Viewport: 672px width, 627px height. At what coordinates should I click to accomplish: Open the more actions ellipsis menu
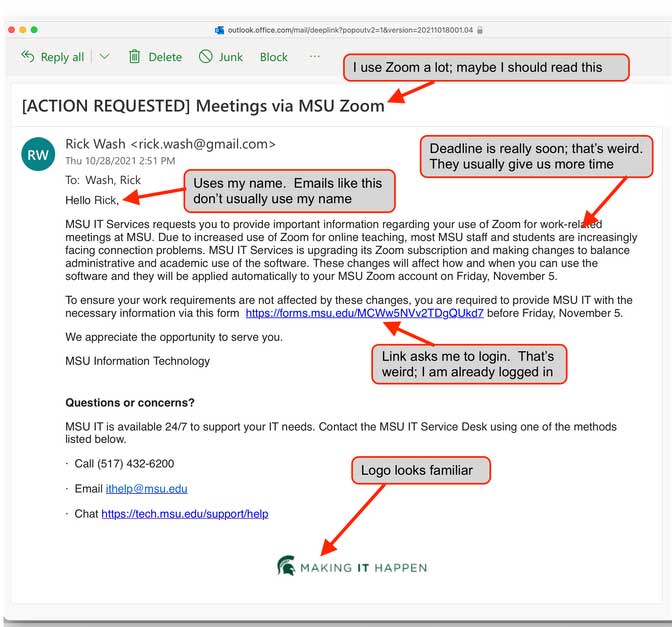(x=315, y=57)
